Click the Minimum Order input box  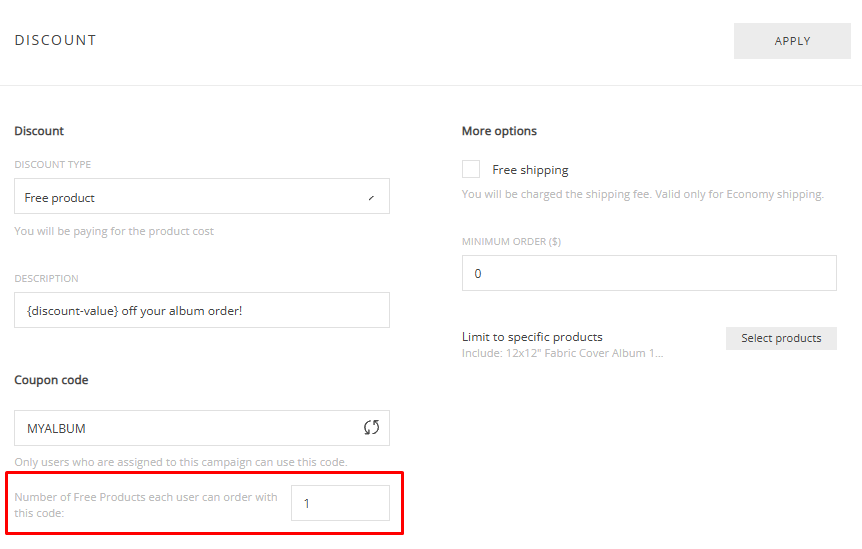coord(648,273)
